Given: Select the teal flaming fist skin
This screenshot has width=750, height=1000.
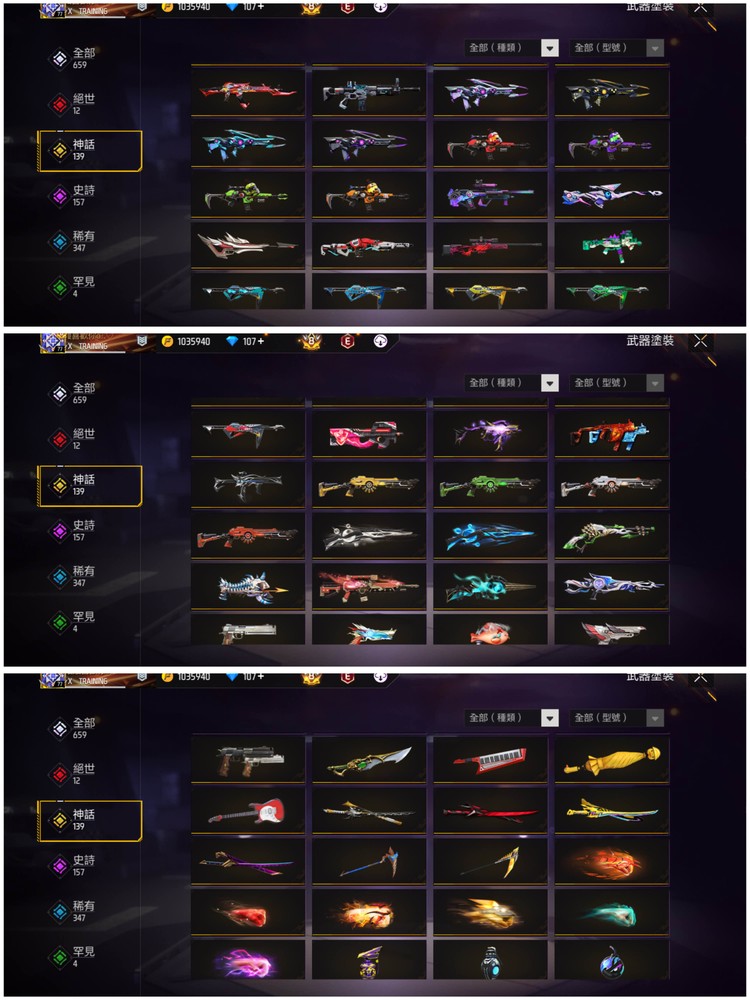Looking at the screenshot, I should (612, 912).
